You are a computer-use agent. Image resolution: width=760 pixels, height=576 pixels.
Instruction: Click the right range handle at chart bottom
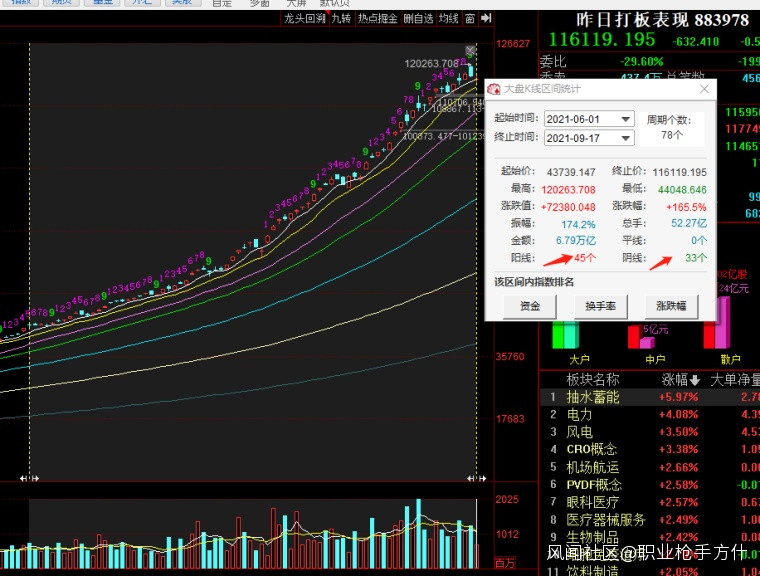pyautogui.click(x=476, y=479)
